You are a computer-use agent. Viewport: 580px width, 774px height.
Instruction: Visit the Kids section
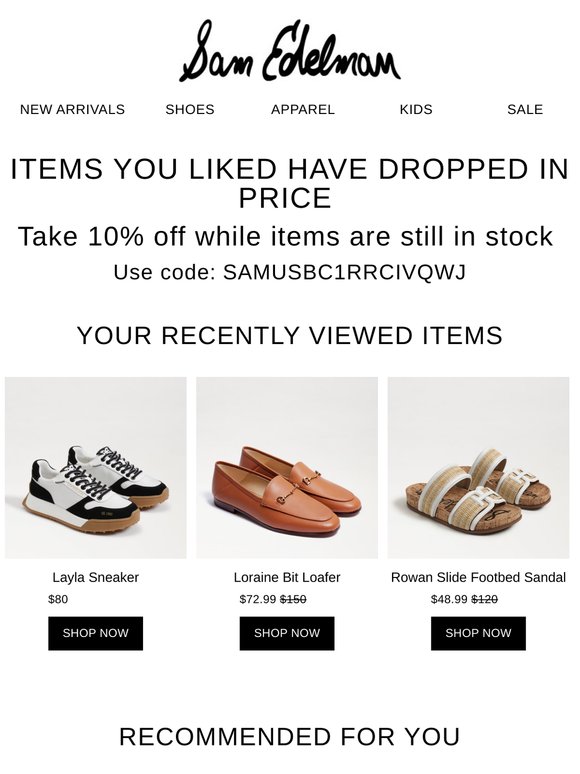(416, 110)
